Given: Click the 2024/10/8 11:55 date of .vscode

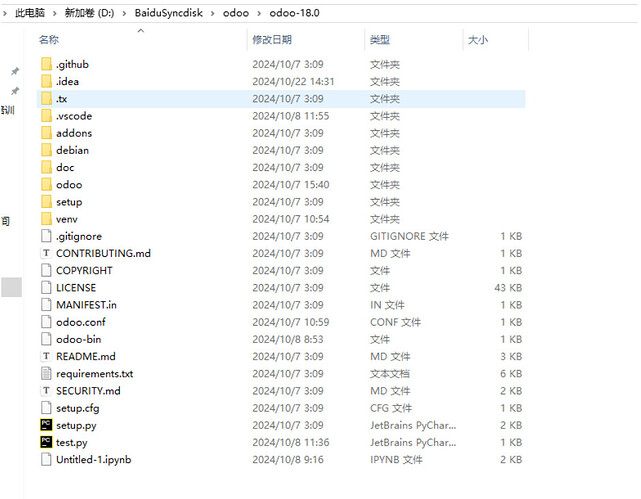Looking at the screenshot, I should tap(291, 116).
